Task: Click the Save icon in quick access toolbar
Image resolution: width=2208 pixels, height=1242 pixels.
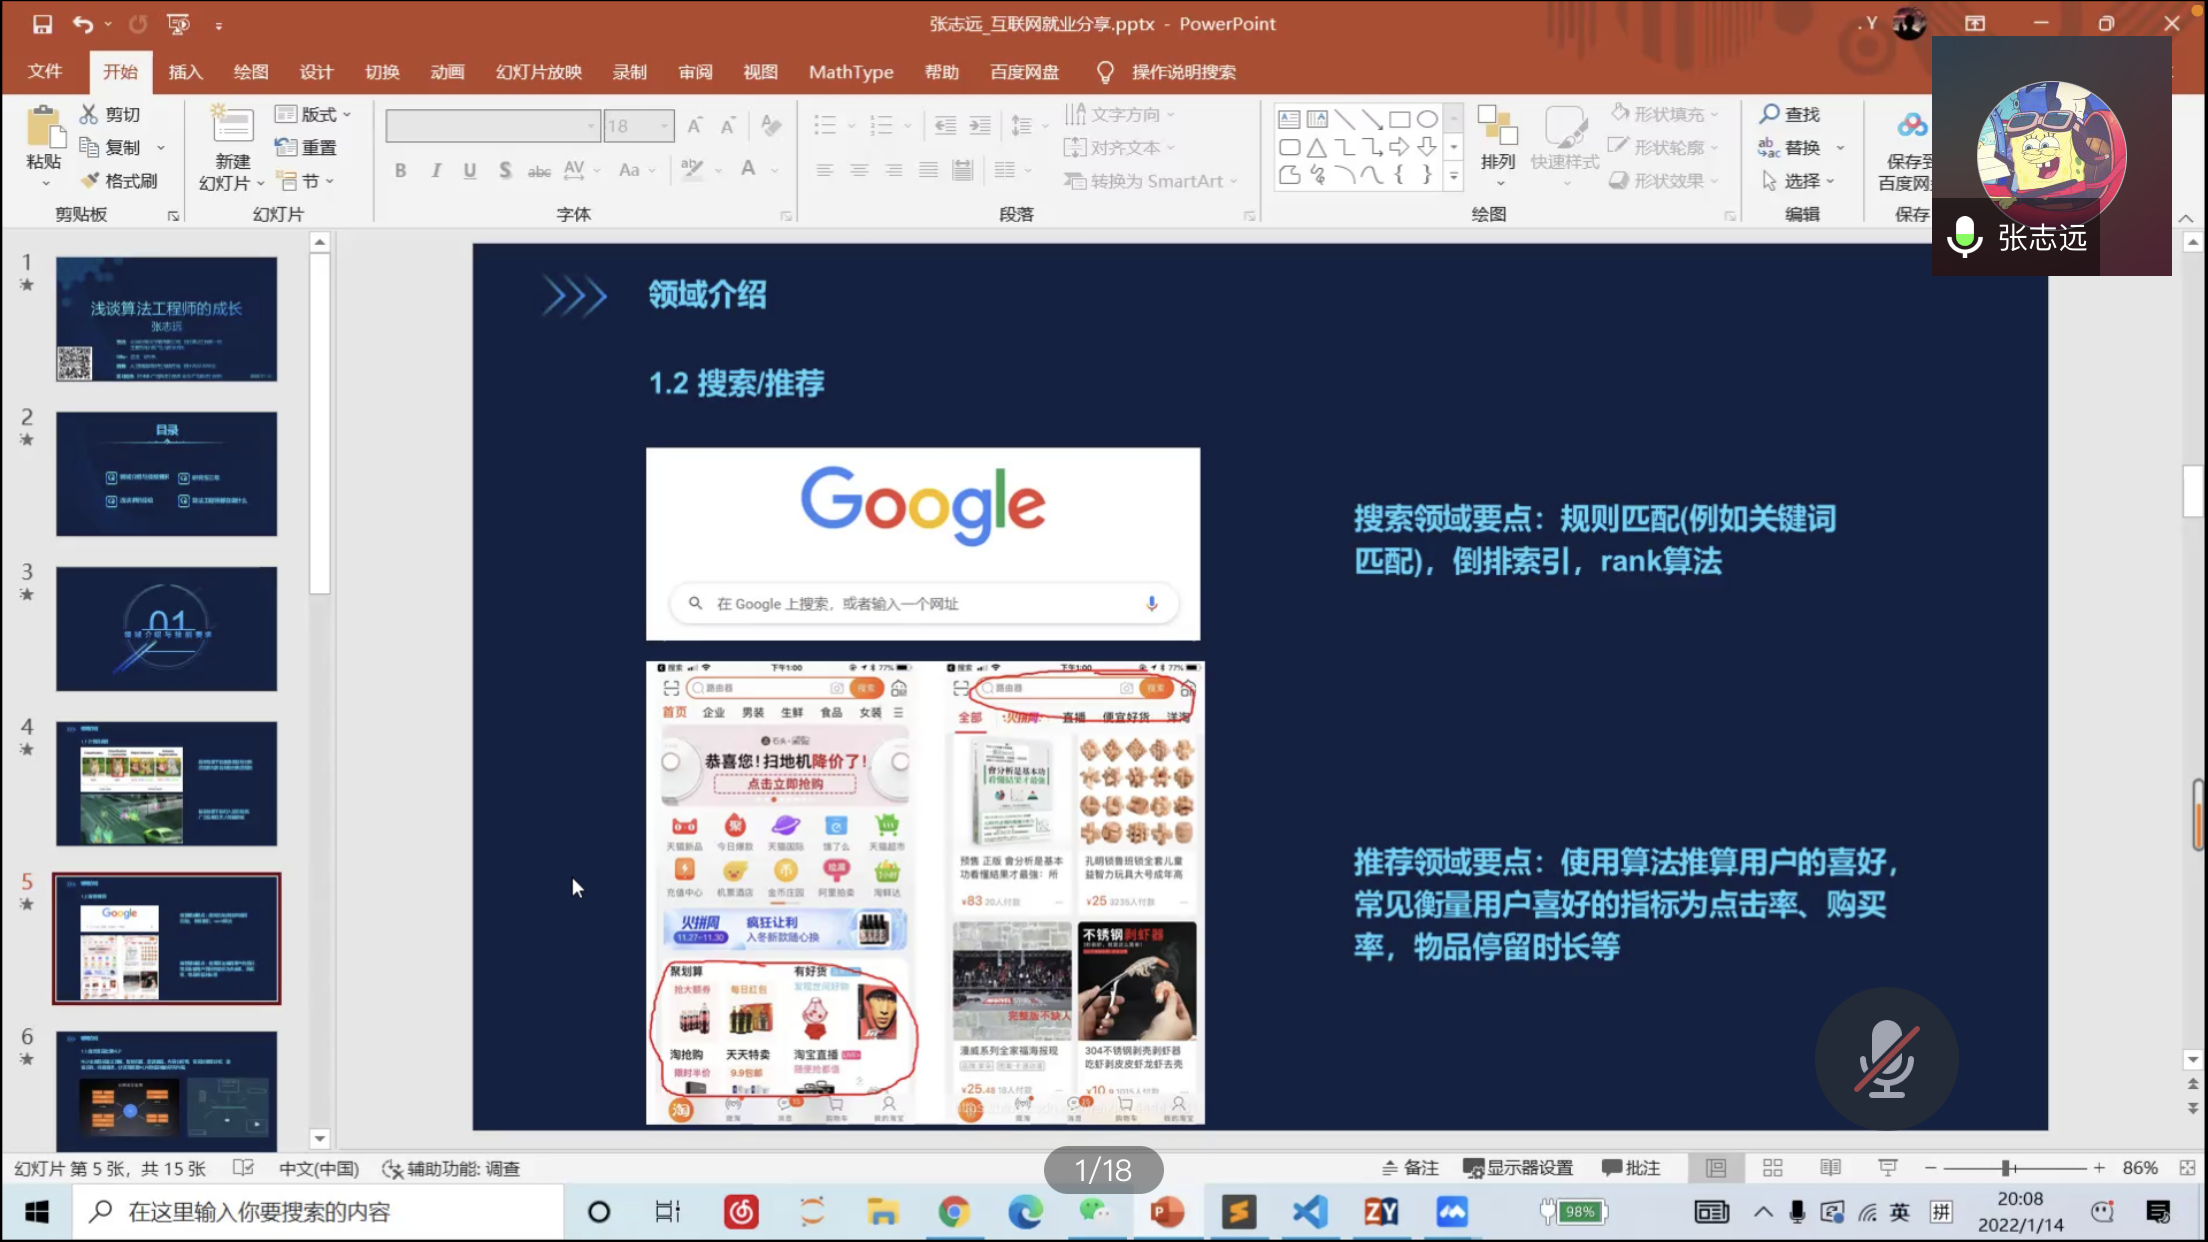Action: pos(42,24)
